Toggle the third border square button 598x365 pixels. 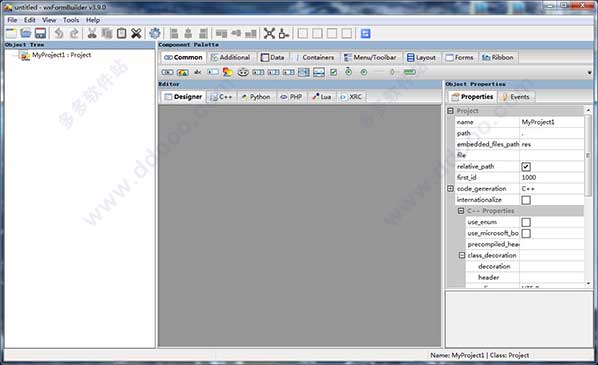coord(332,33)
